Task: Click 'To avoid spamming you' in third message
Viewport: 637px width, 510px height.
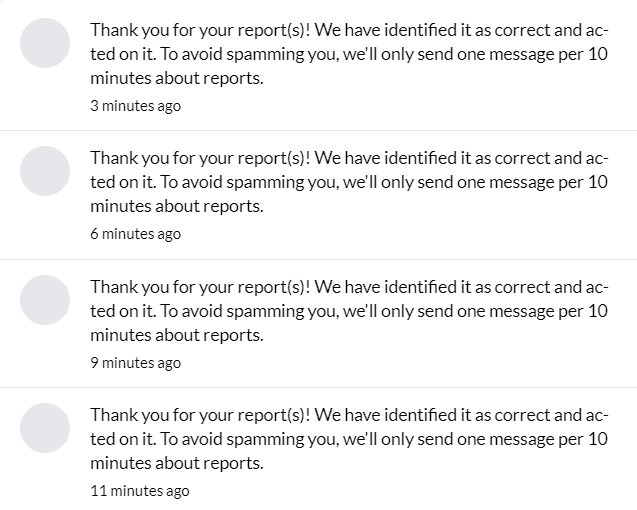Action: [250, 311]
